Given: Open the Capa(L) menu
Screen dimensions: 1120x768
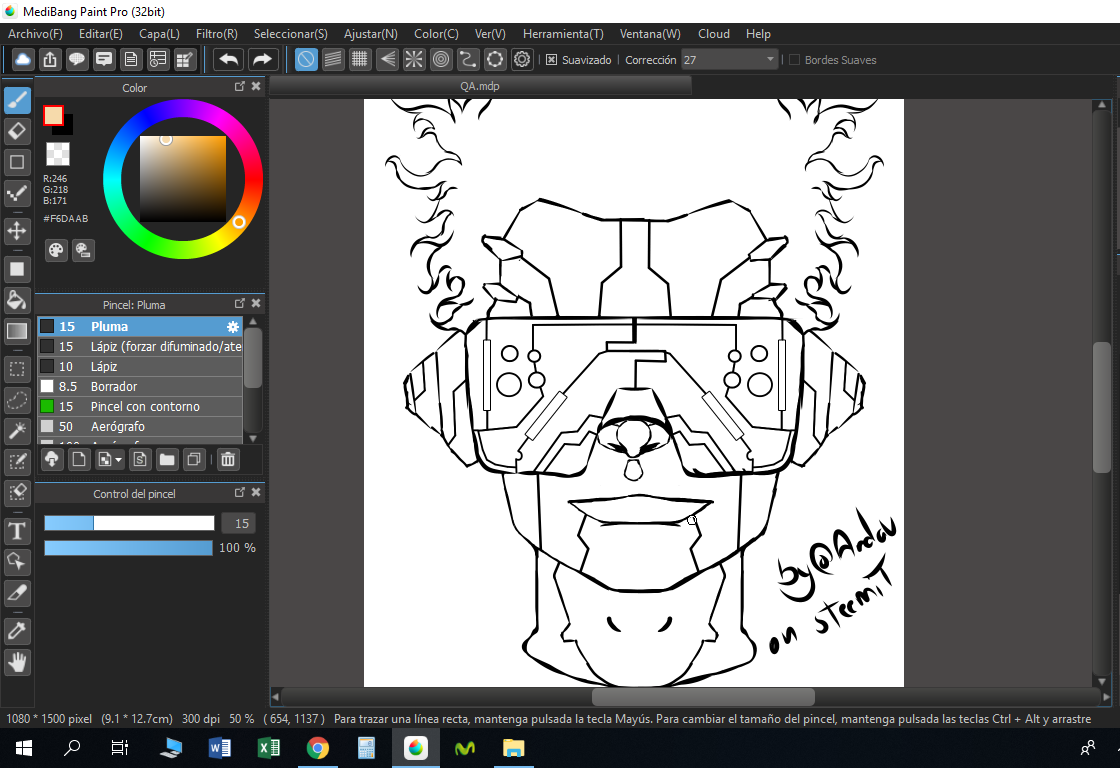Looking at the screenshot, I should [159, 34].
